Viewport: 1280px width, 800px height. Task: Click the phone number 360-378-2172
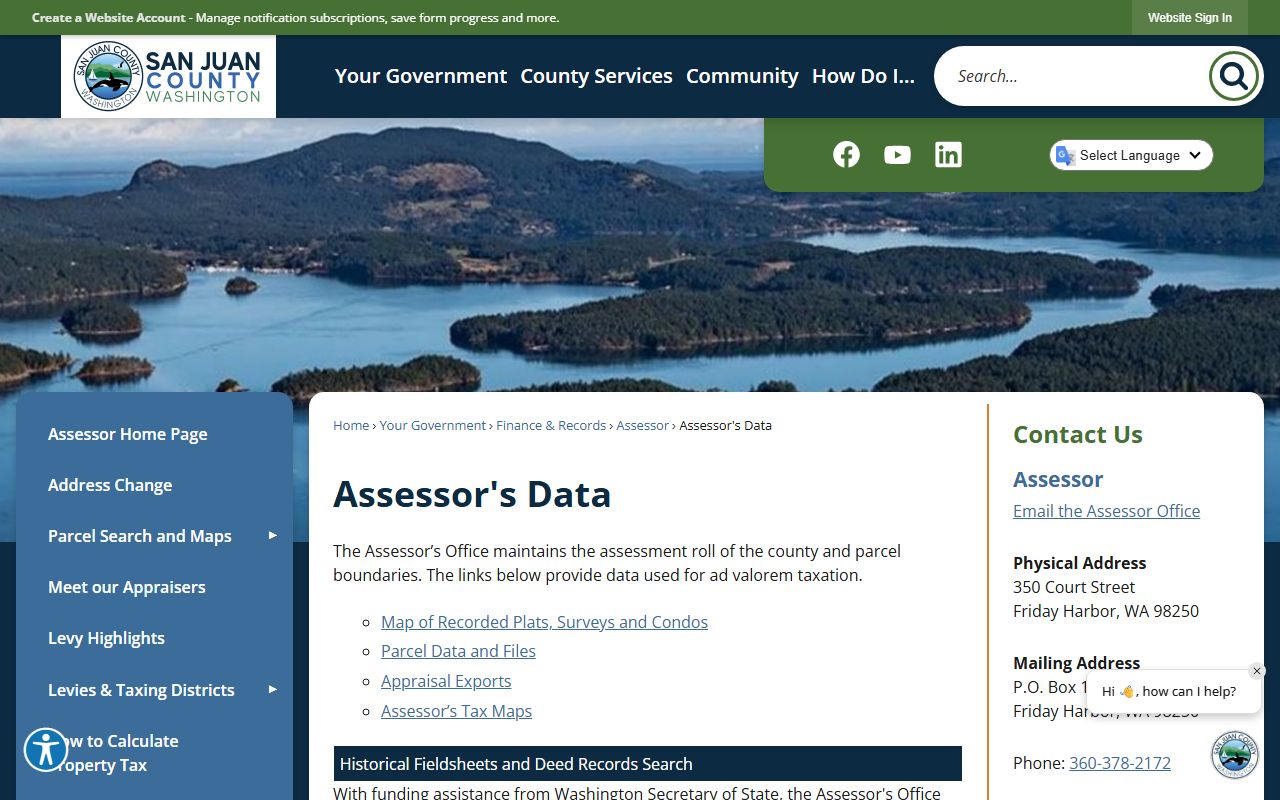click(1120, 763)
